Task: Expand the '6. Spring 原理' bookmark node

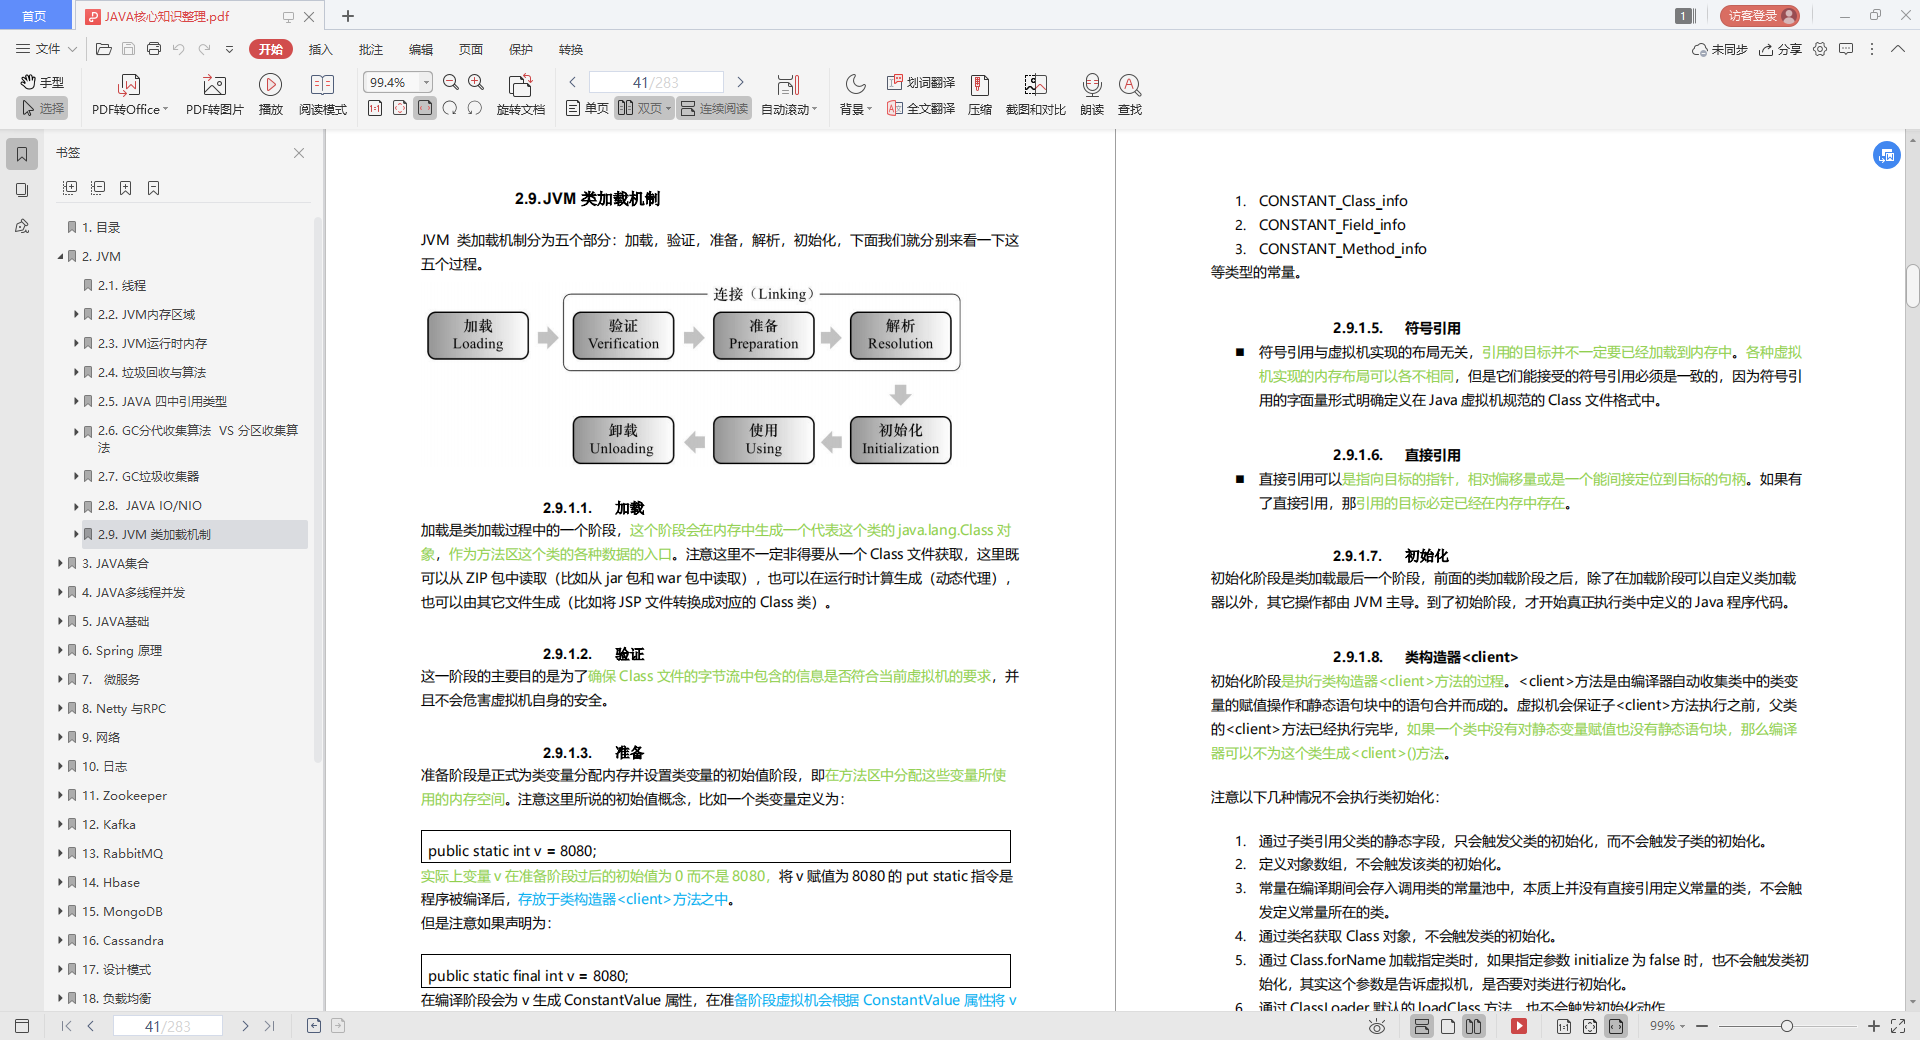Action: coord(60,650)
